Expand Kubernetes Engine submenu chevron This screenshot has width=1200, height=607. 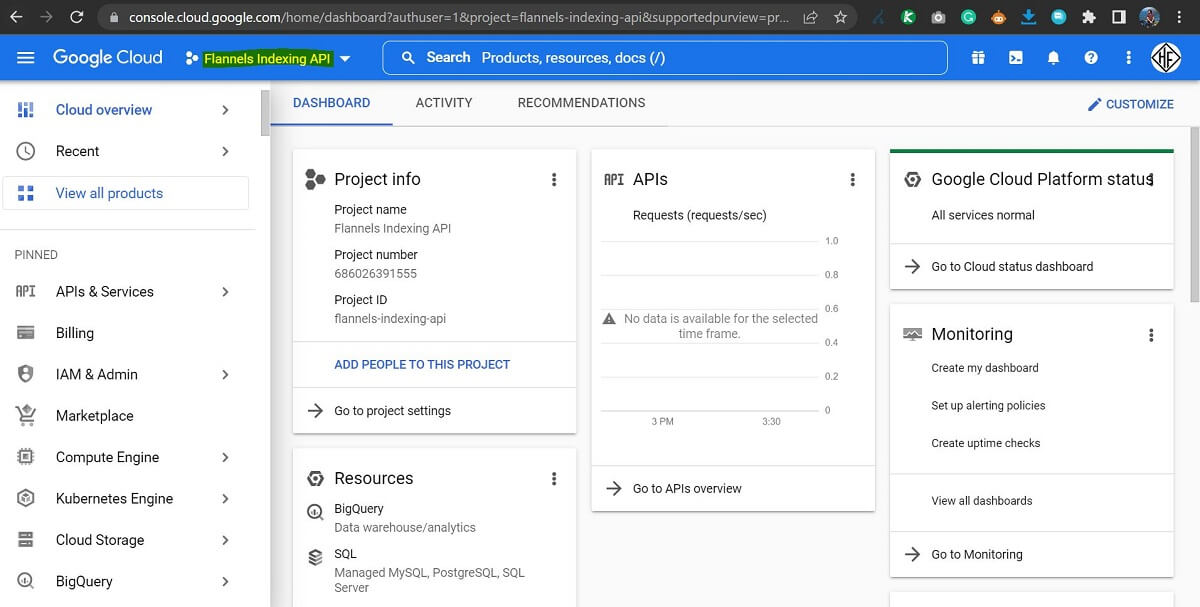tap(225, 499)
